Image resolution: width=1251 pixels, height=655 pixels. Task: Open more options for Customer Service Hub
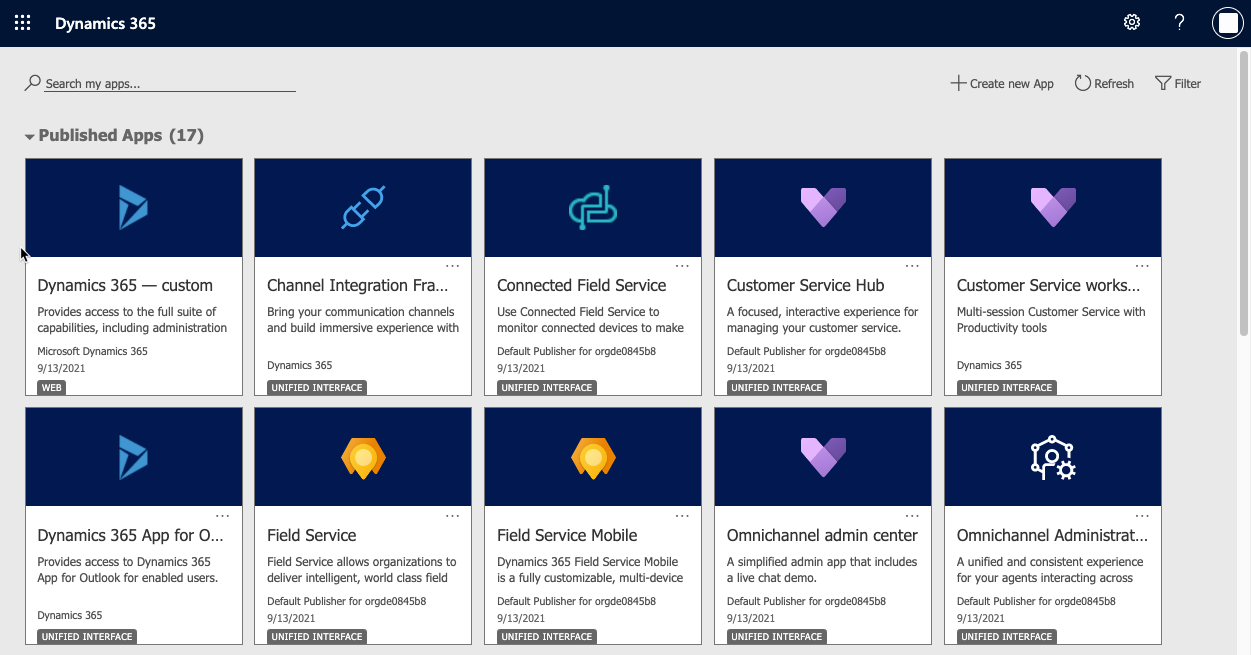913,266
